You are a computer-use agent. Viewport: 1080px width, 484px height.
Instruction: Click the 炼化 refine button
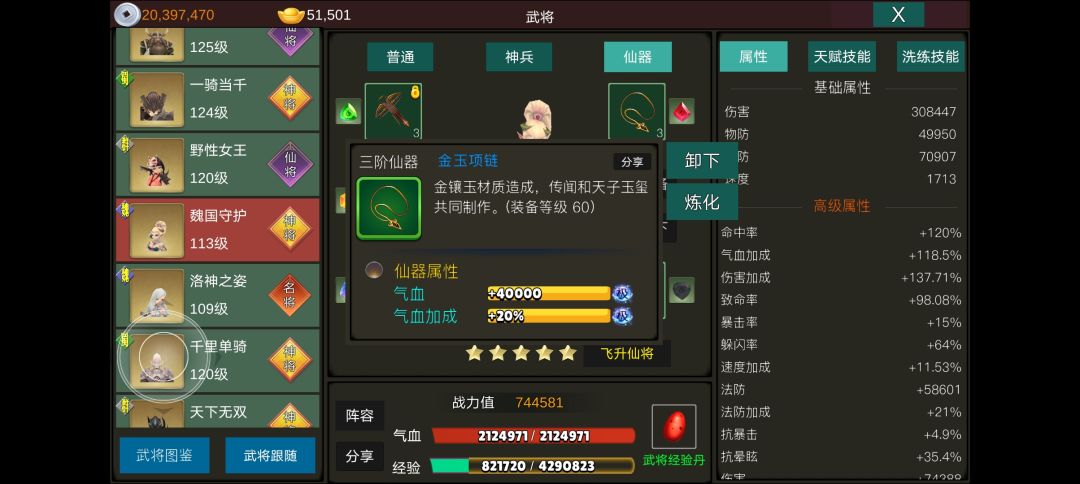pos(702,202)
